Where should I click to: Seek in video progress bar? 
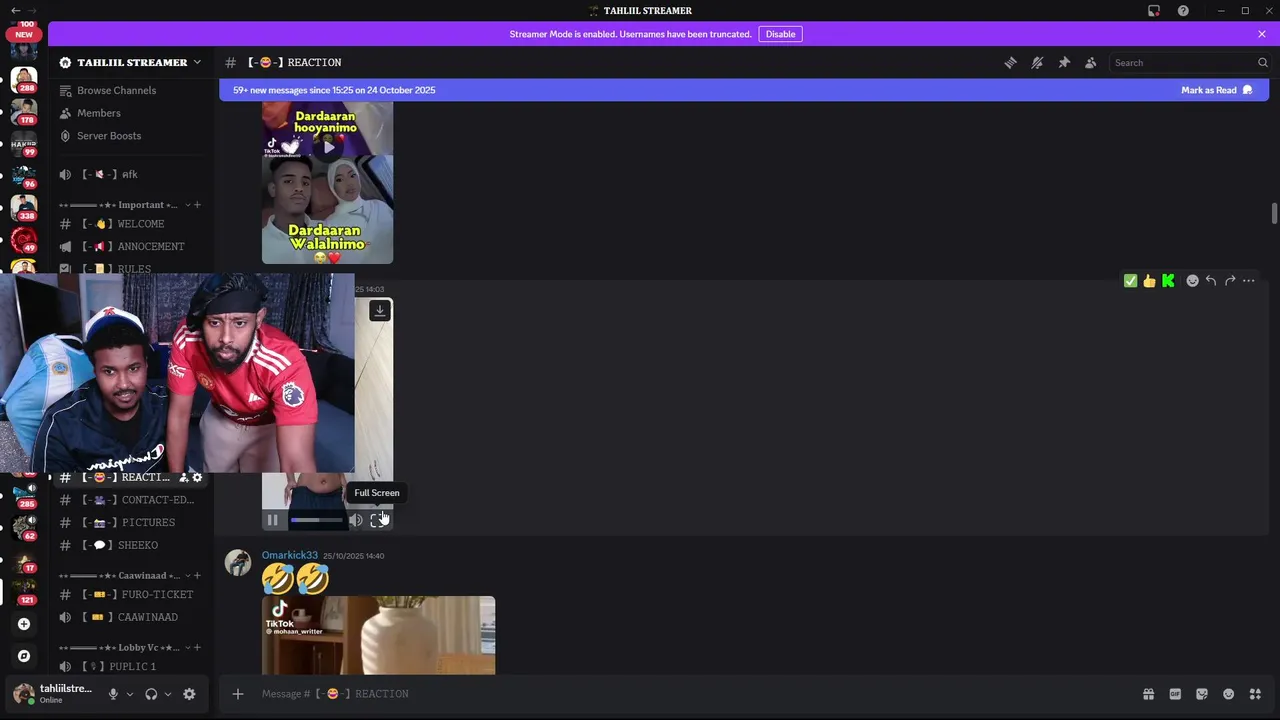pos(317,520)
